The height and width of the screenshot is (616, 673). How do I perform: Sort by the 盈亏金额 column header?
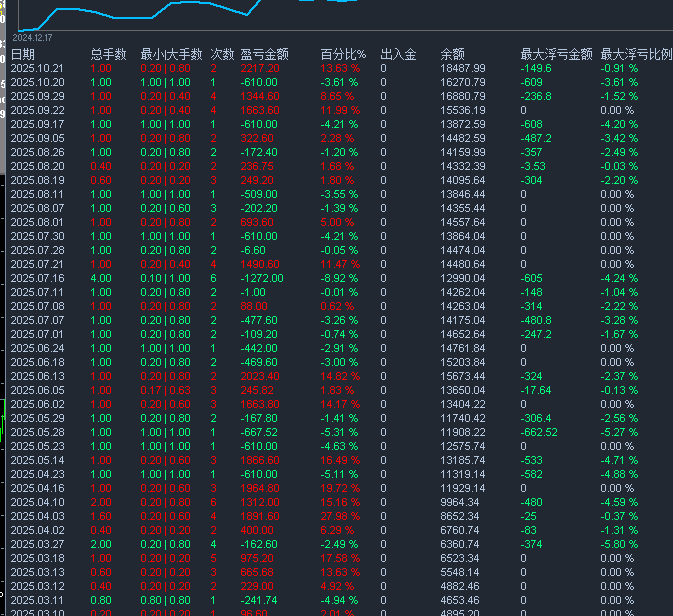[265, 54]
